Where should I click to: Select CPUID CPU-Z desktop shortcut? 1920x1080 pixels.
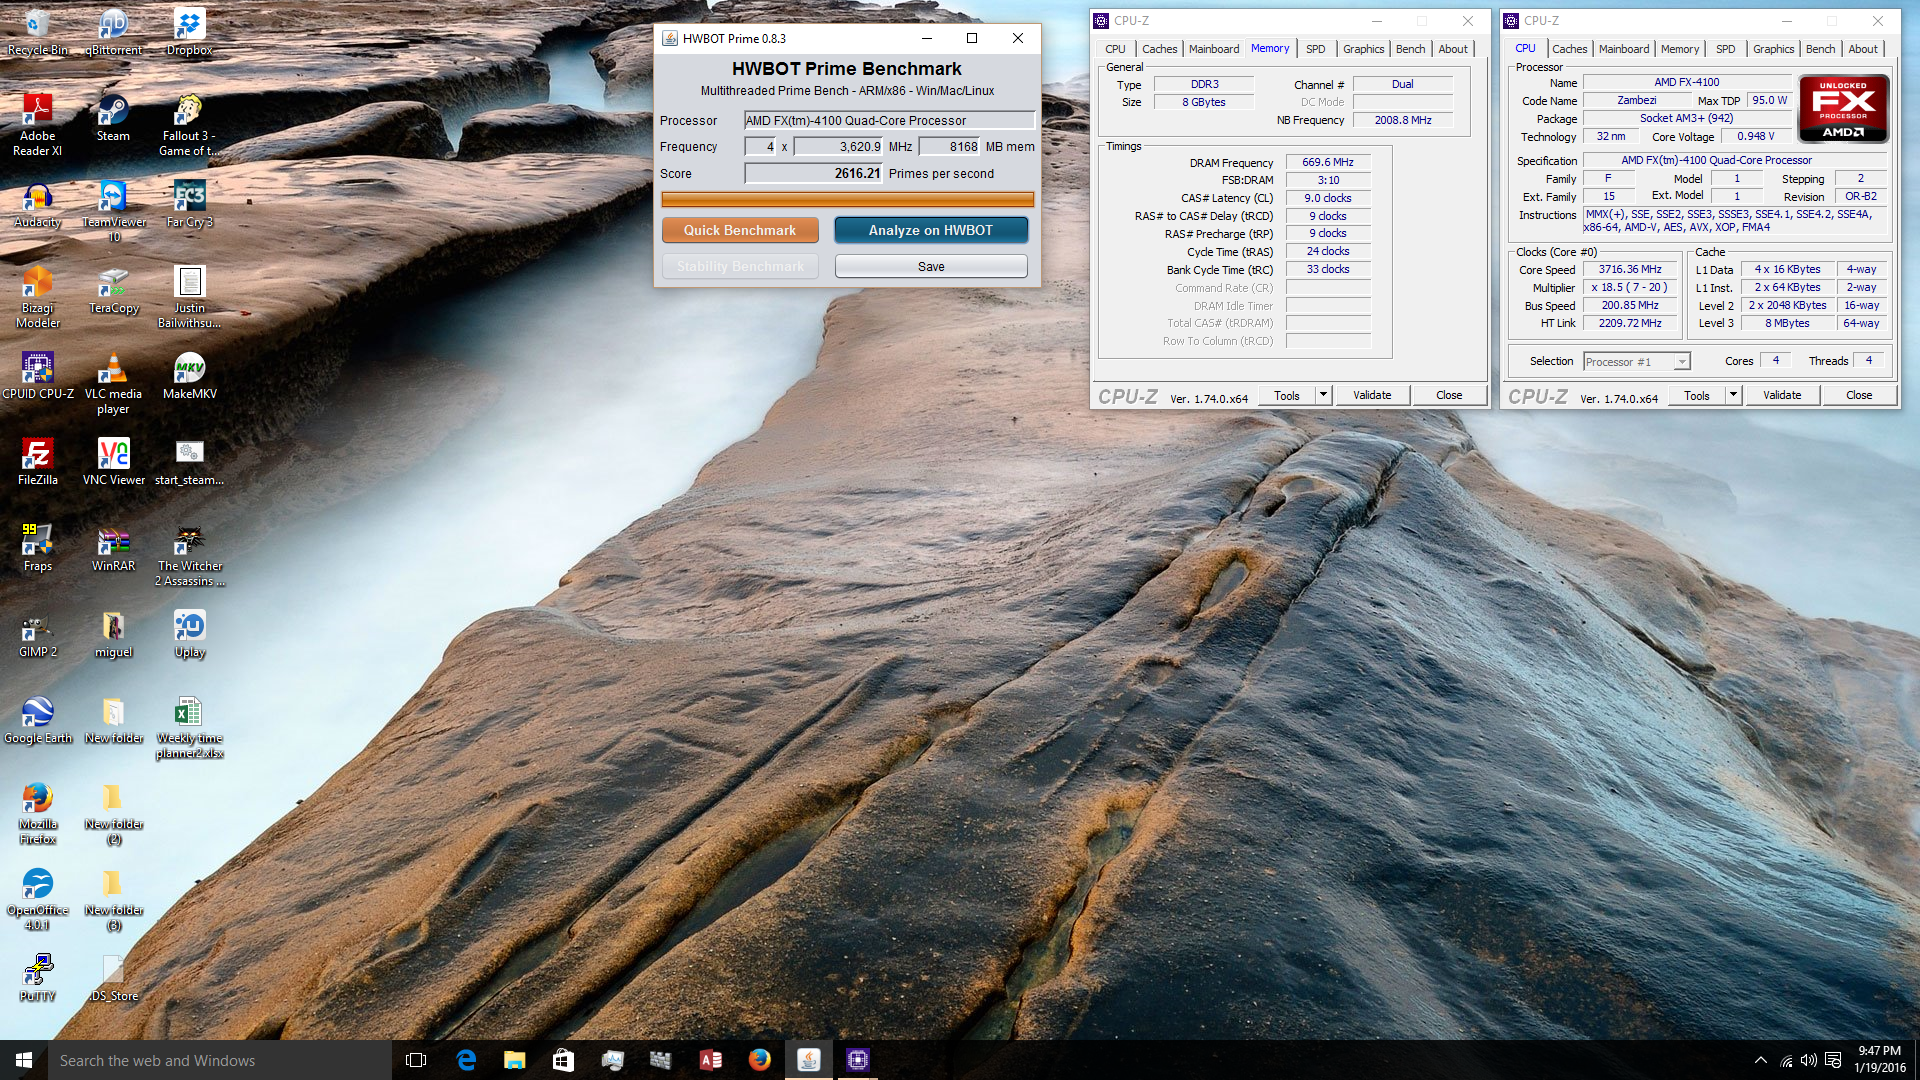pos(38,376)
